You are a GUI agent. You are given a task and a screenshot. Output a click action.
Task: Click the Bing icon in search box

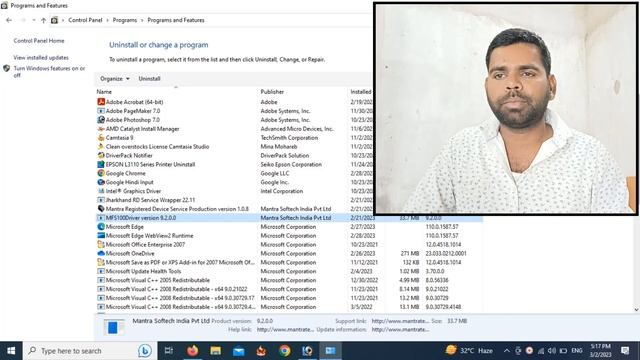click(x=144, y=351)
